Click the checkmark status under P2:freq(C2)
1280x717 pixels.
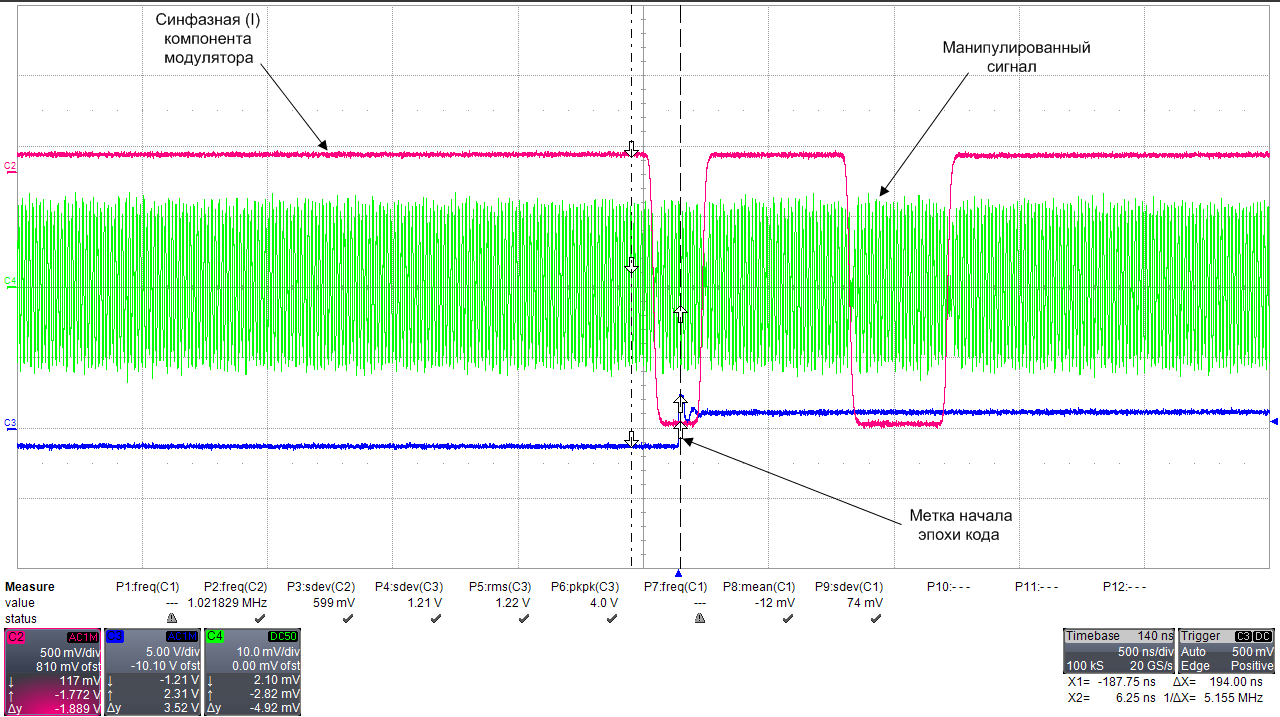click(x=259, y=619)
